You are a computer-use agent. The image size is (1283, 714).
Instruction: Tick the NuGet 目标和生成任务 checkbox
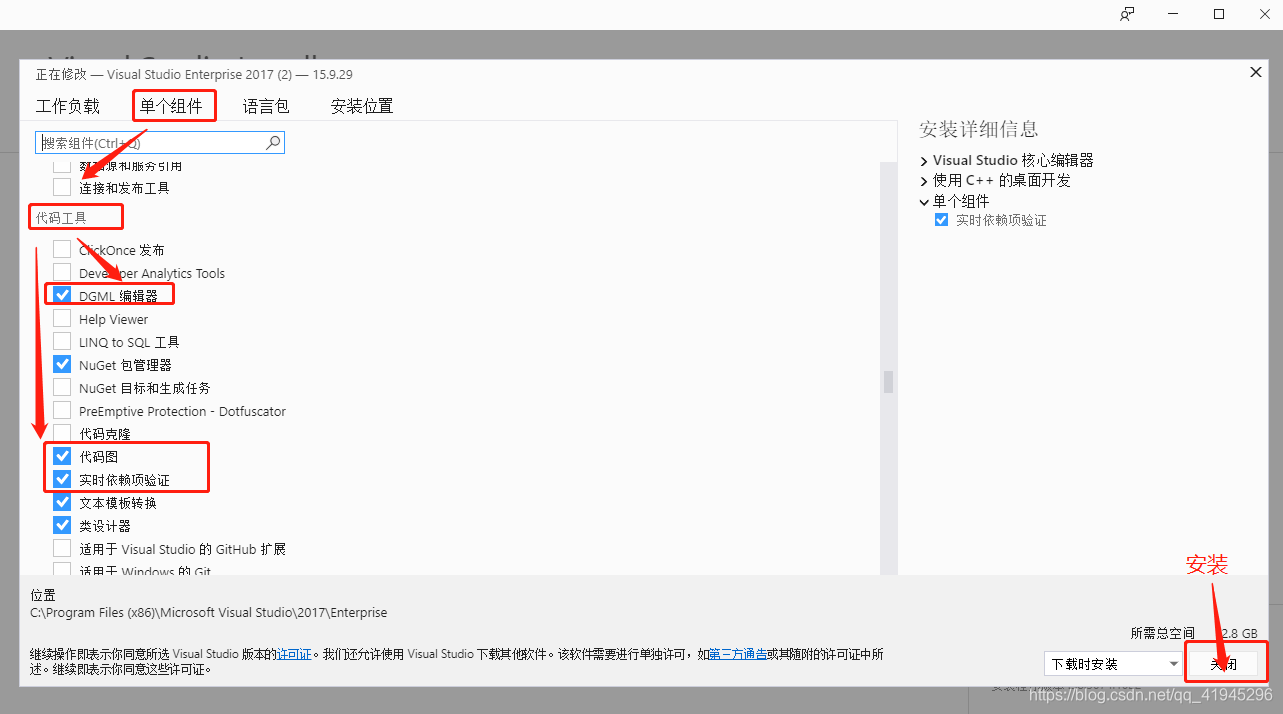tap(62, 387)
